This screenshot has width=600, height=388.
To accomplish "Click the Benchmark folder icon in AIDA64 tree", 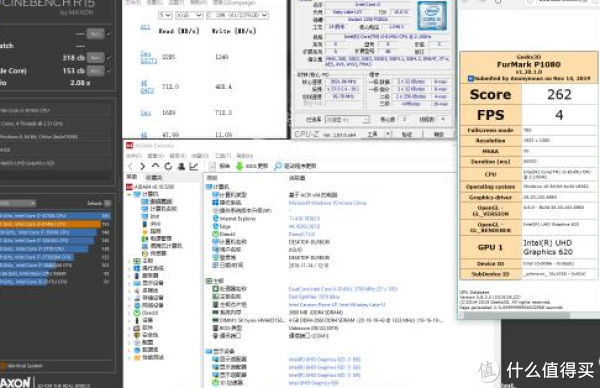I will (x=137, y=357).
